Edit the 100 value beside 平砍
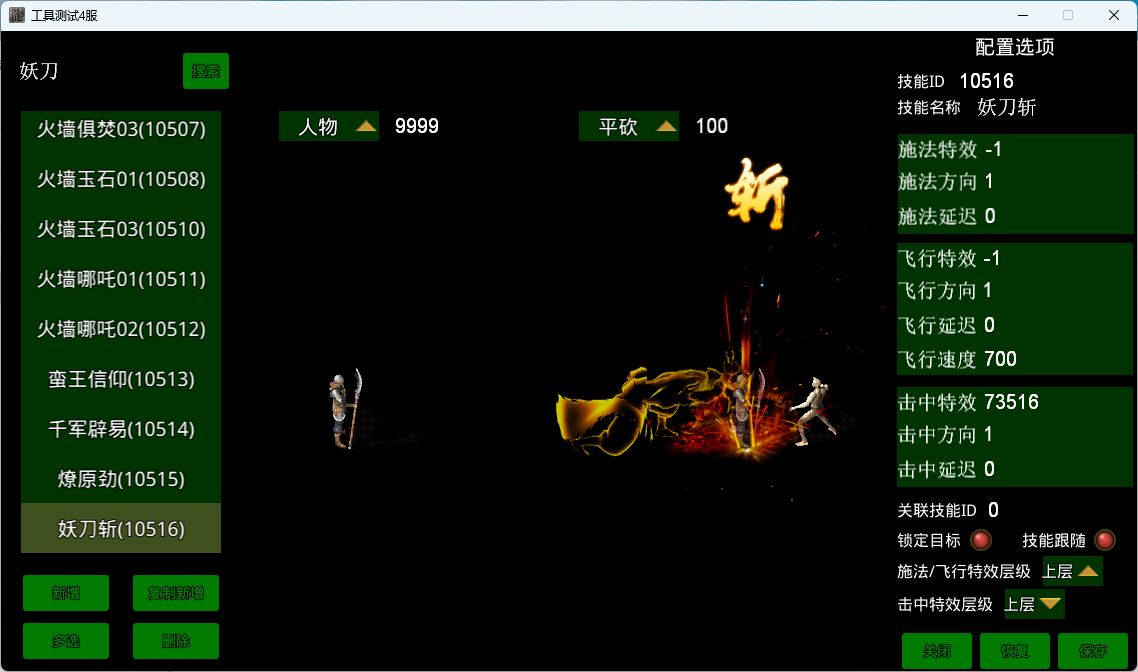Viewport: 1138px width, 672px height. (x=711, y=126)
